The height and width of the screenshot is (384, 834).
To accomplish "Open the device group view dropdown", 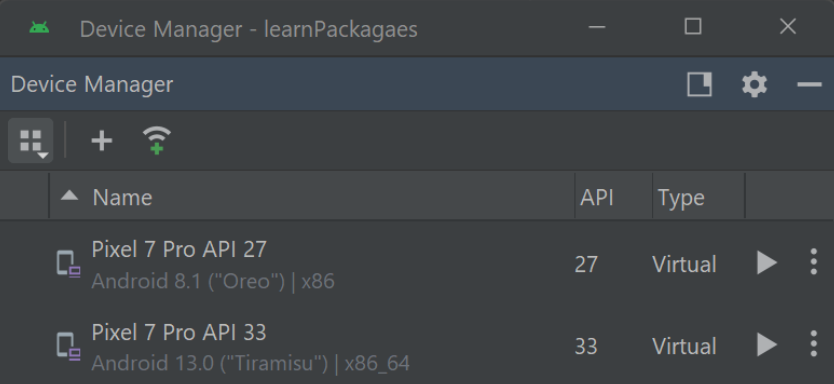I will coord(30,140).
